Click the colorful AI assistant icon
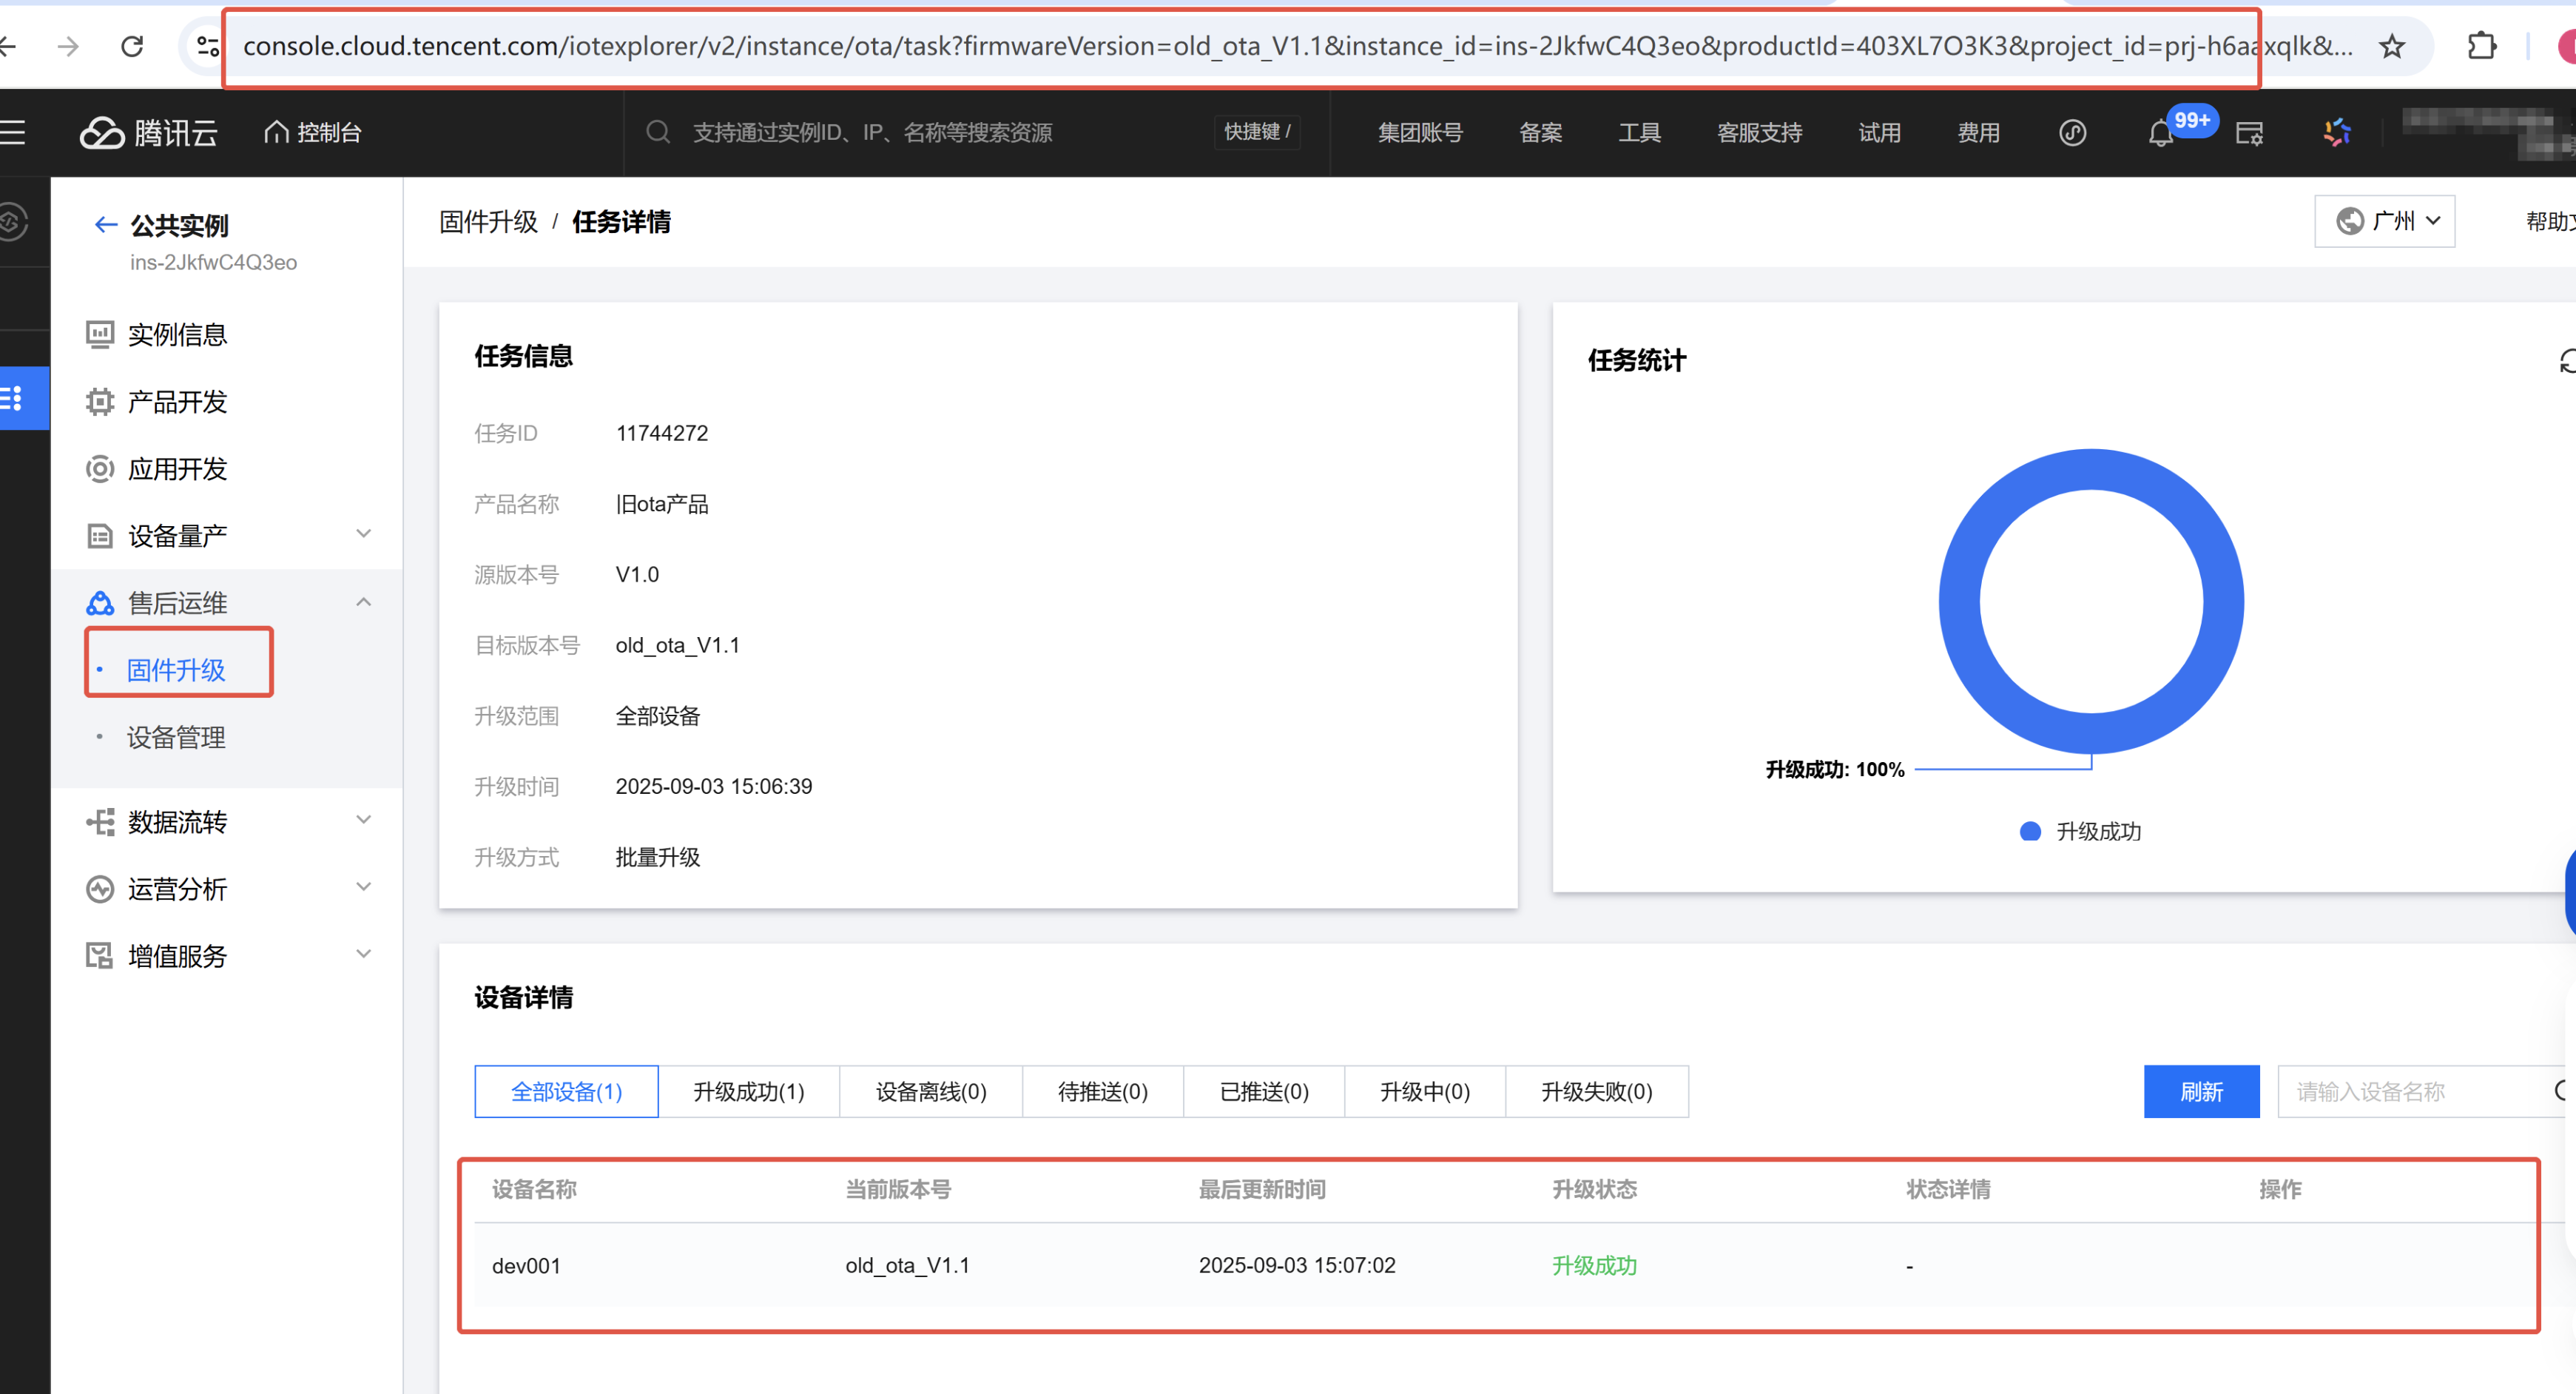 click(x=2336, y=132)
